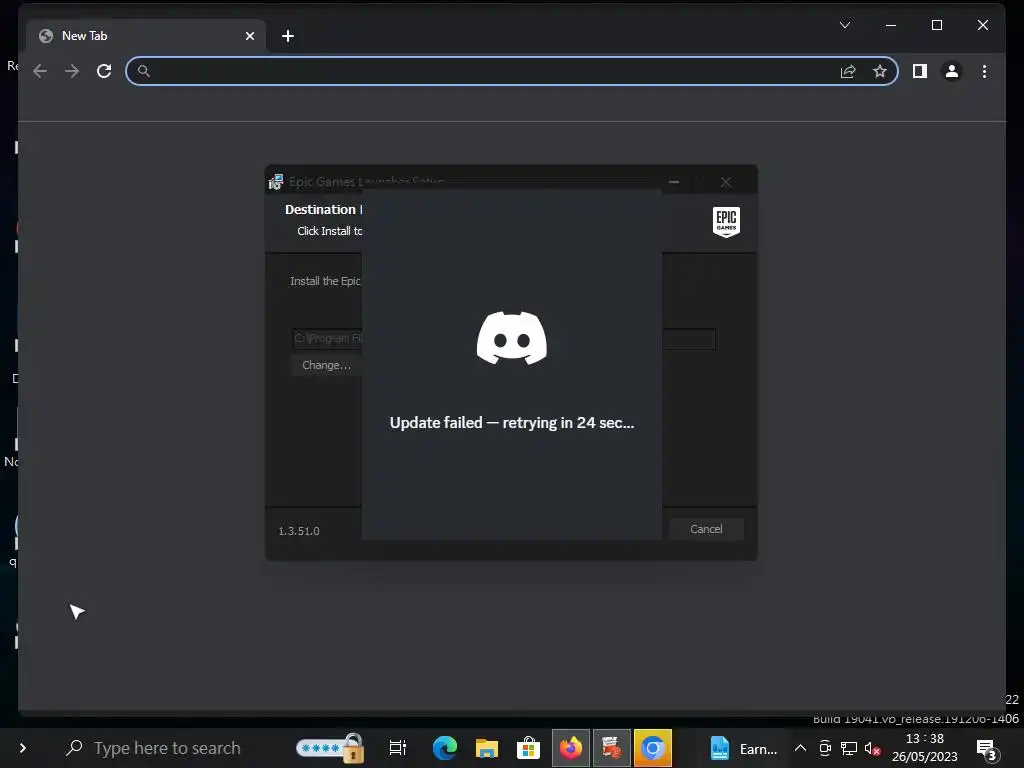Bookmark this tab with the star icon
This screenshot has height=768, width=1024.
(x=880, y=71)
